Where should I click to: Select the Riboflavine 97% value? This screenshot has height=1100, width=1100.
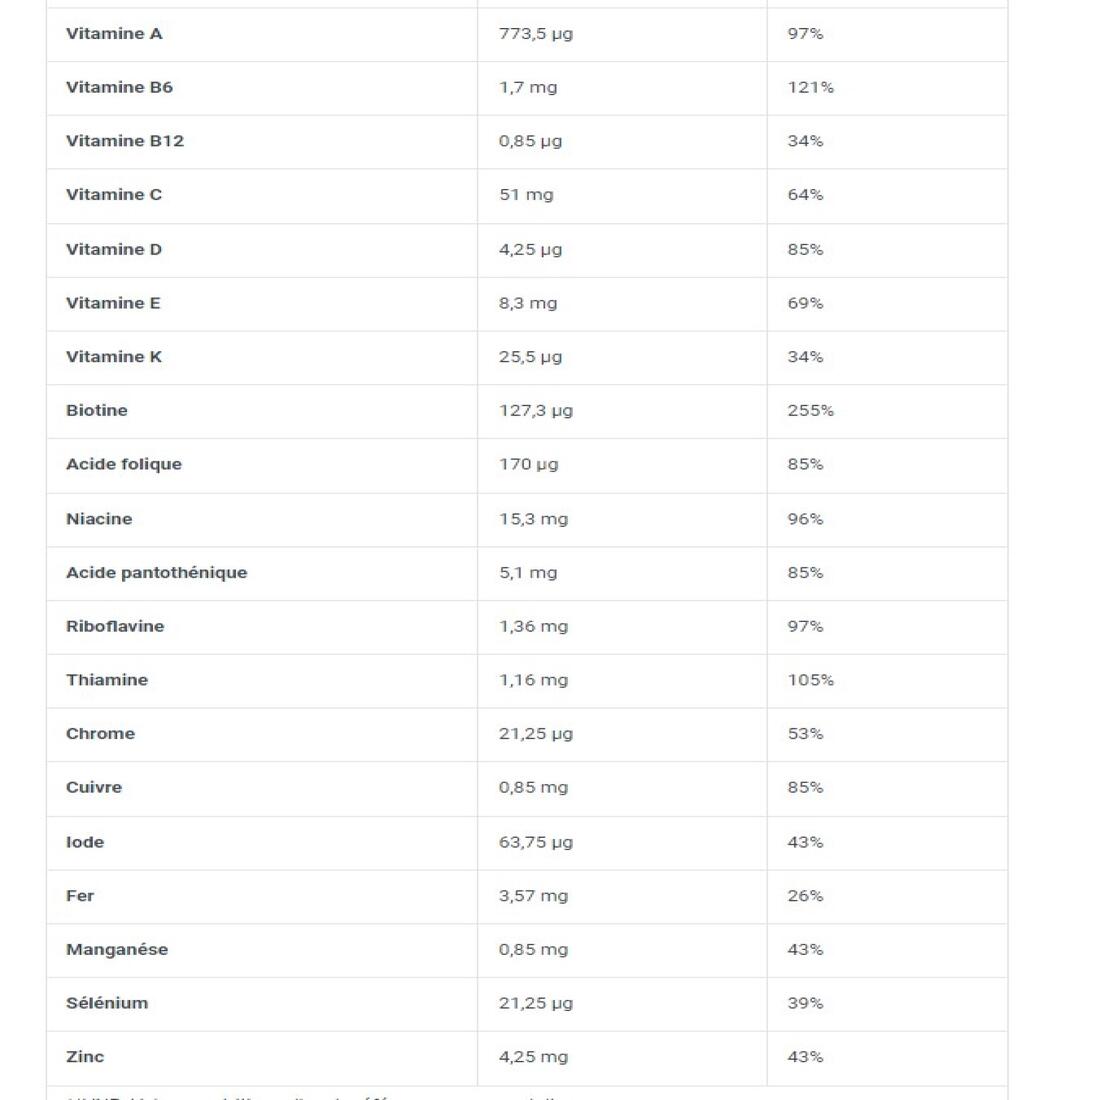[x=805, y=626]
